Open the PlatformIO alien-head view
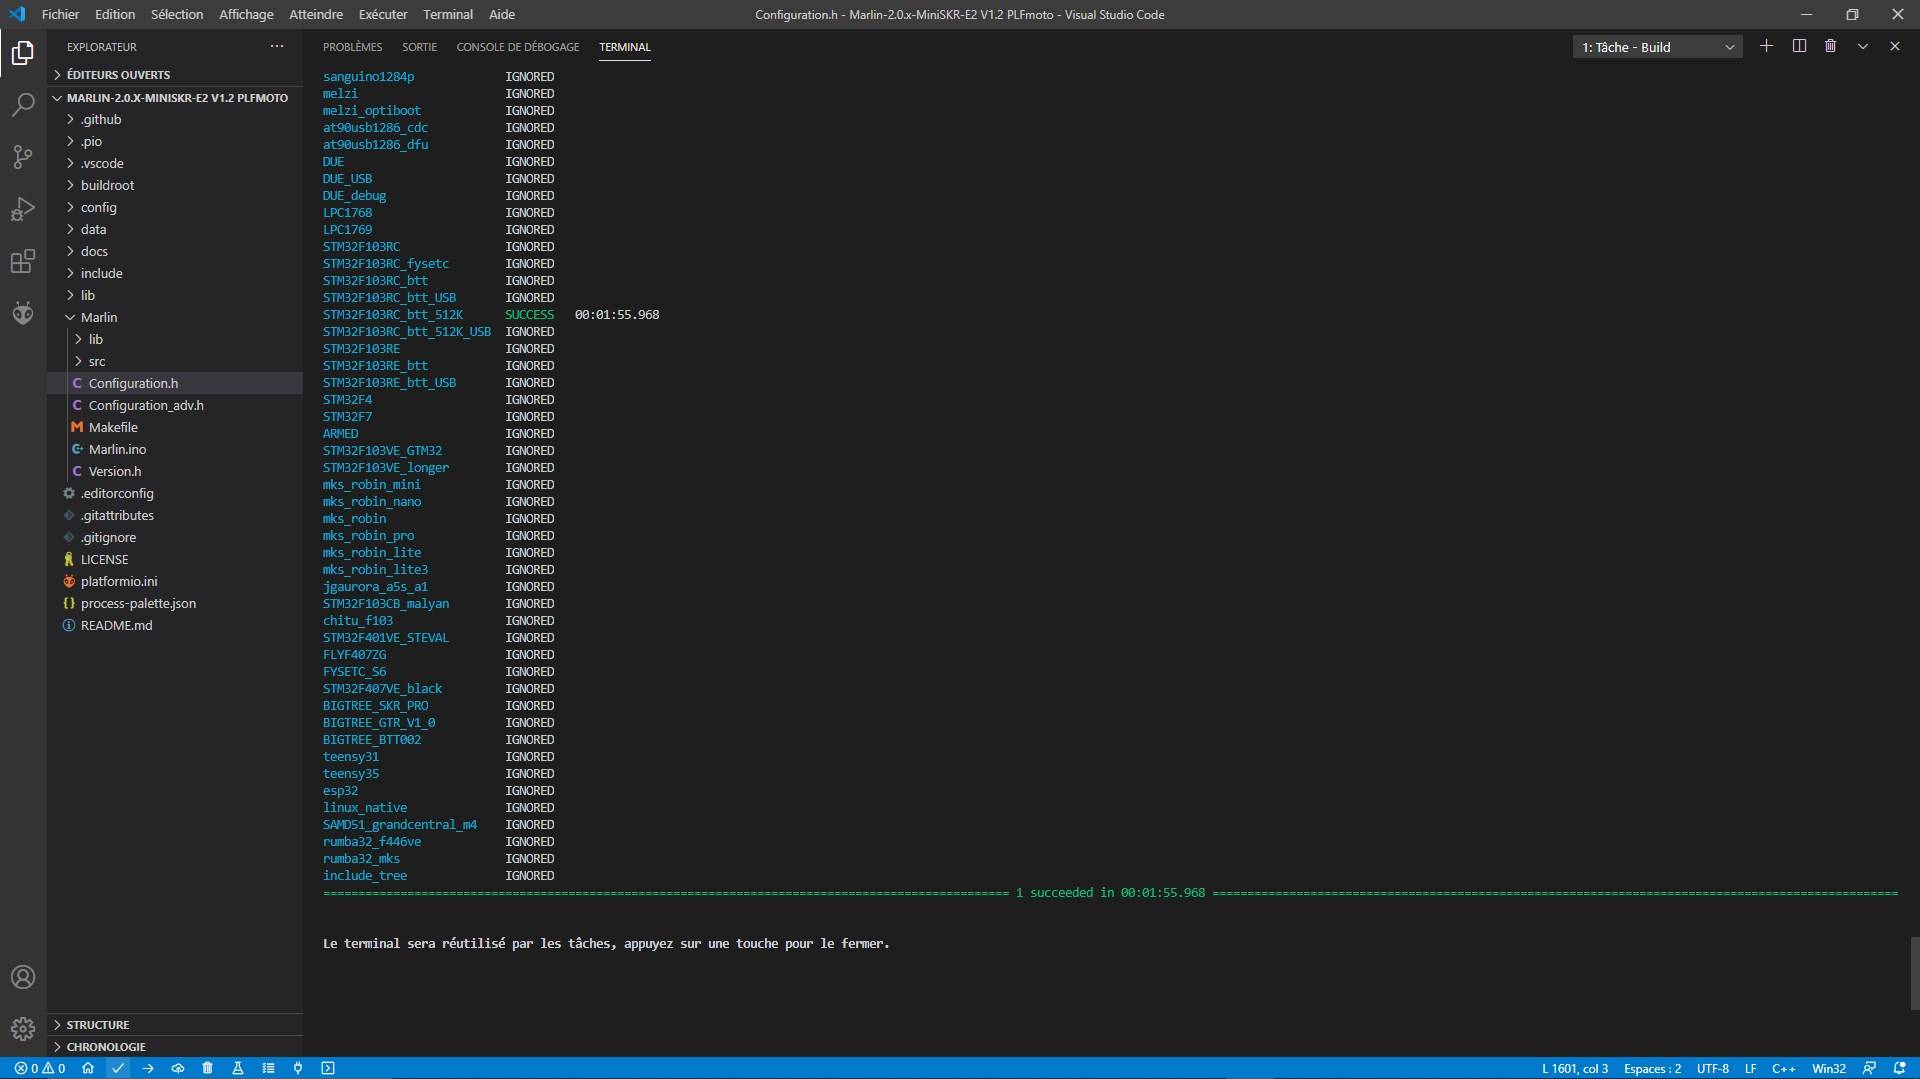Image resolution: width=1920 pixels, height=1079 pixels. coord(23,314)
